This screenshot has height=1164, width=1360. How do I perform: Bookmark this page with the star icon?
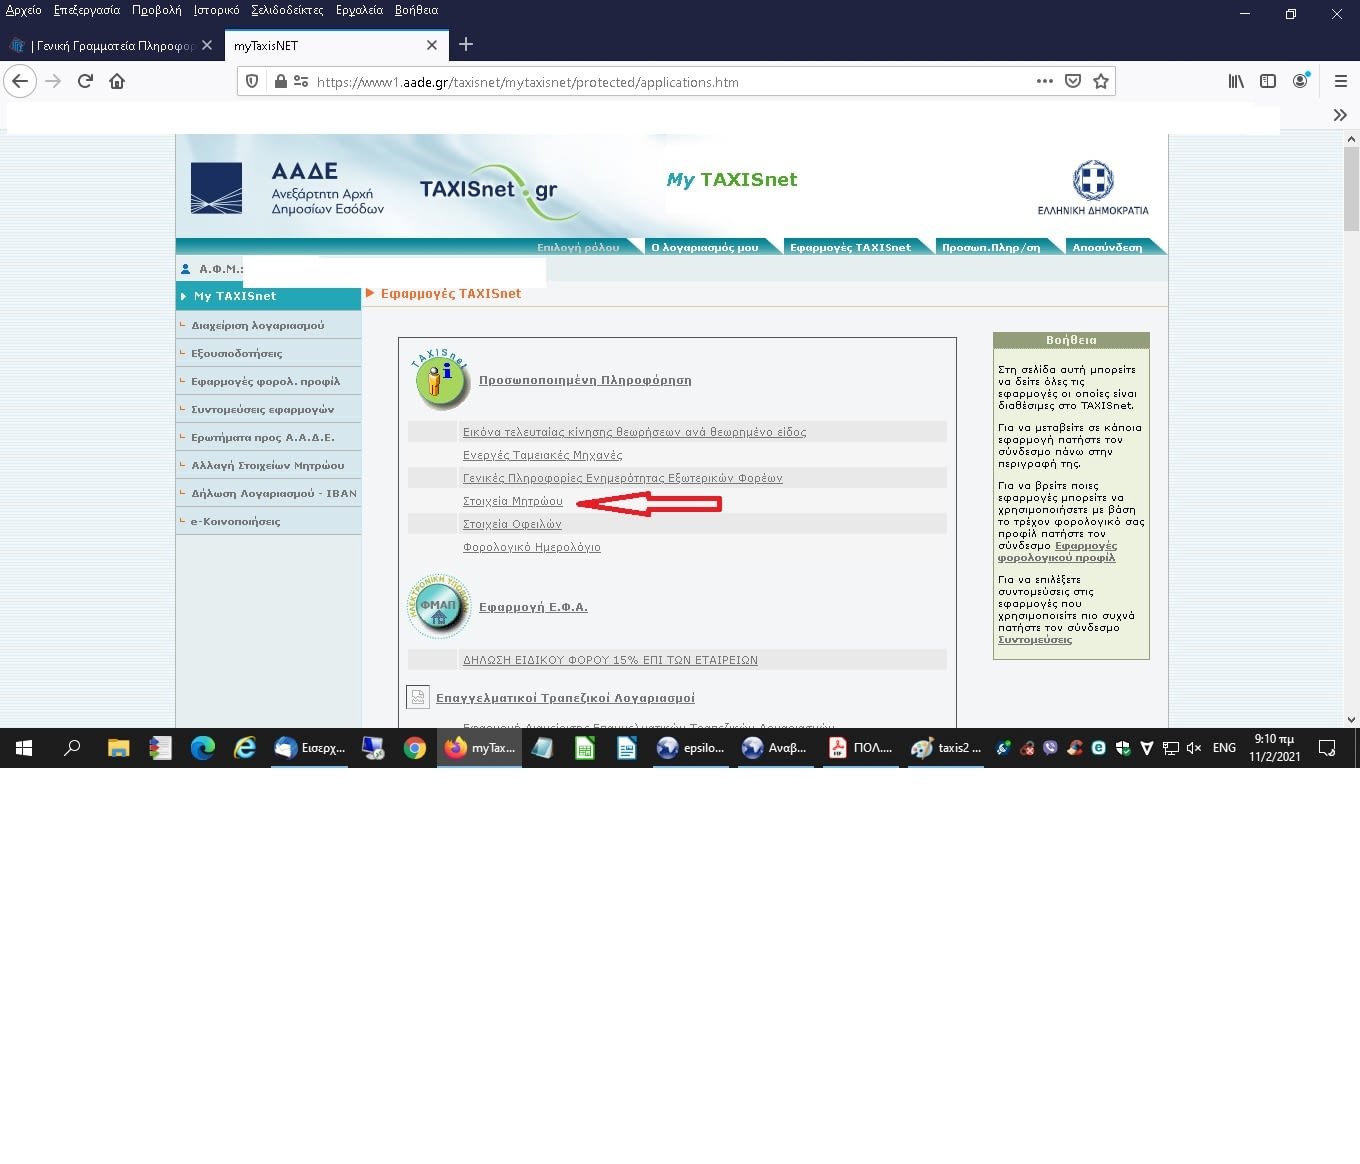coord(1101,81)
